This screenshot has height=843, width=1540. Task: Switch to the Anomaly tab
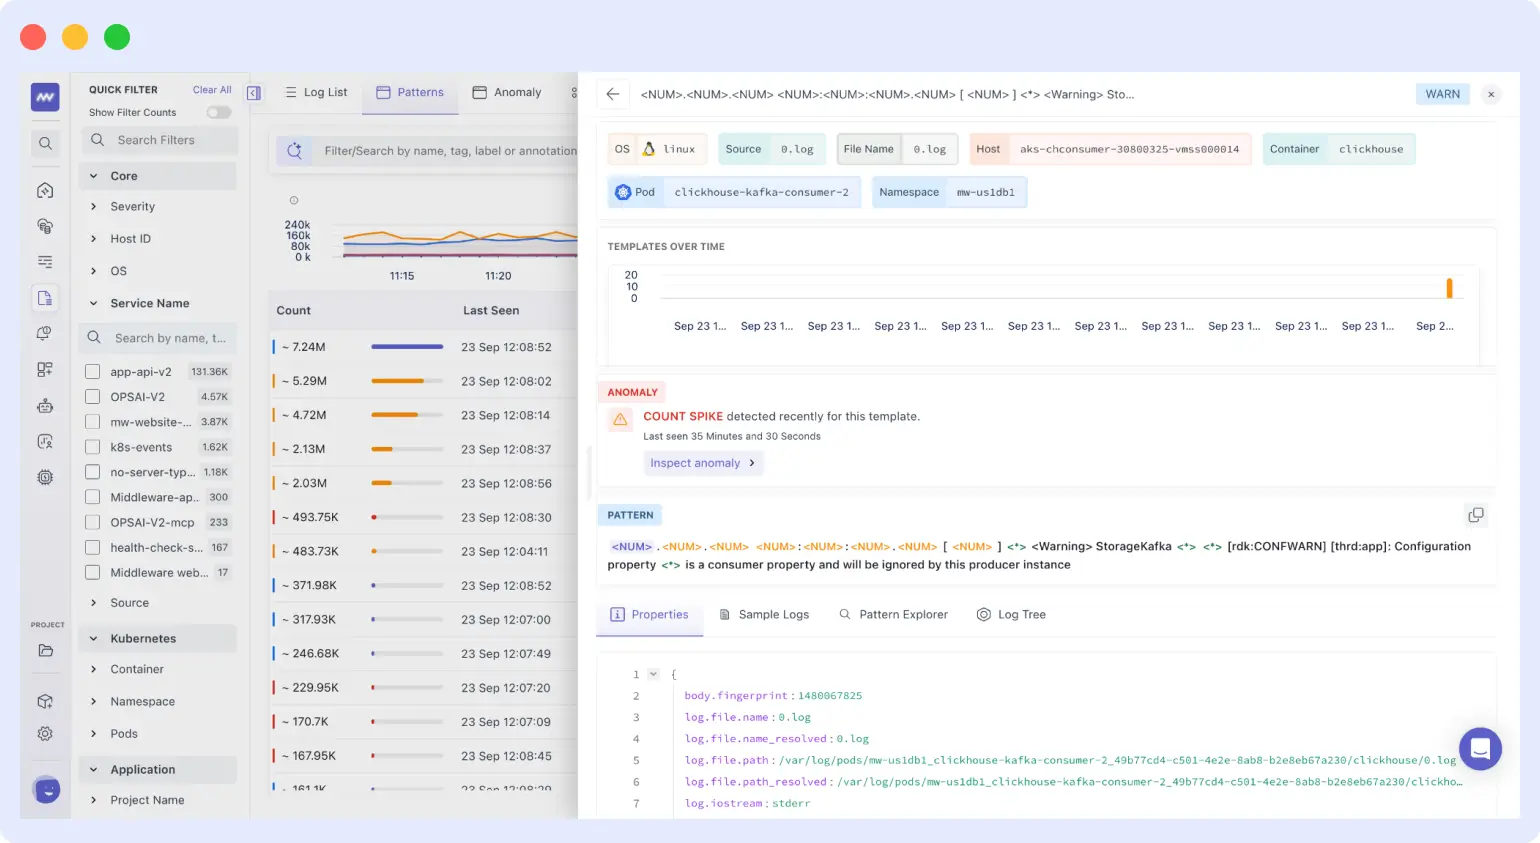pos(507,92)
